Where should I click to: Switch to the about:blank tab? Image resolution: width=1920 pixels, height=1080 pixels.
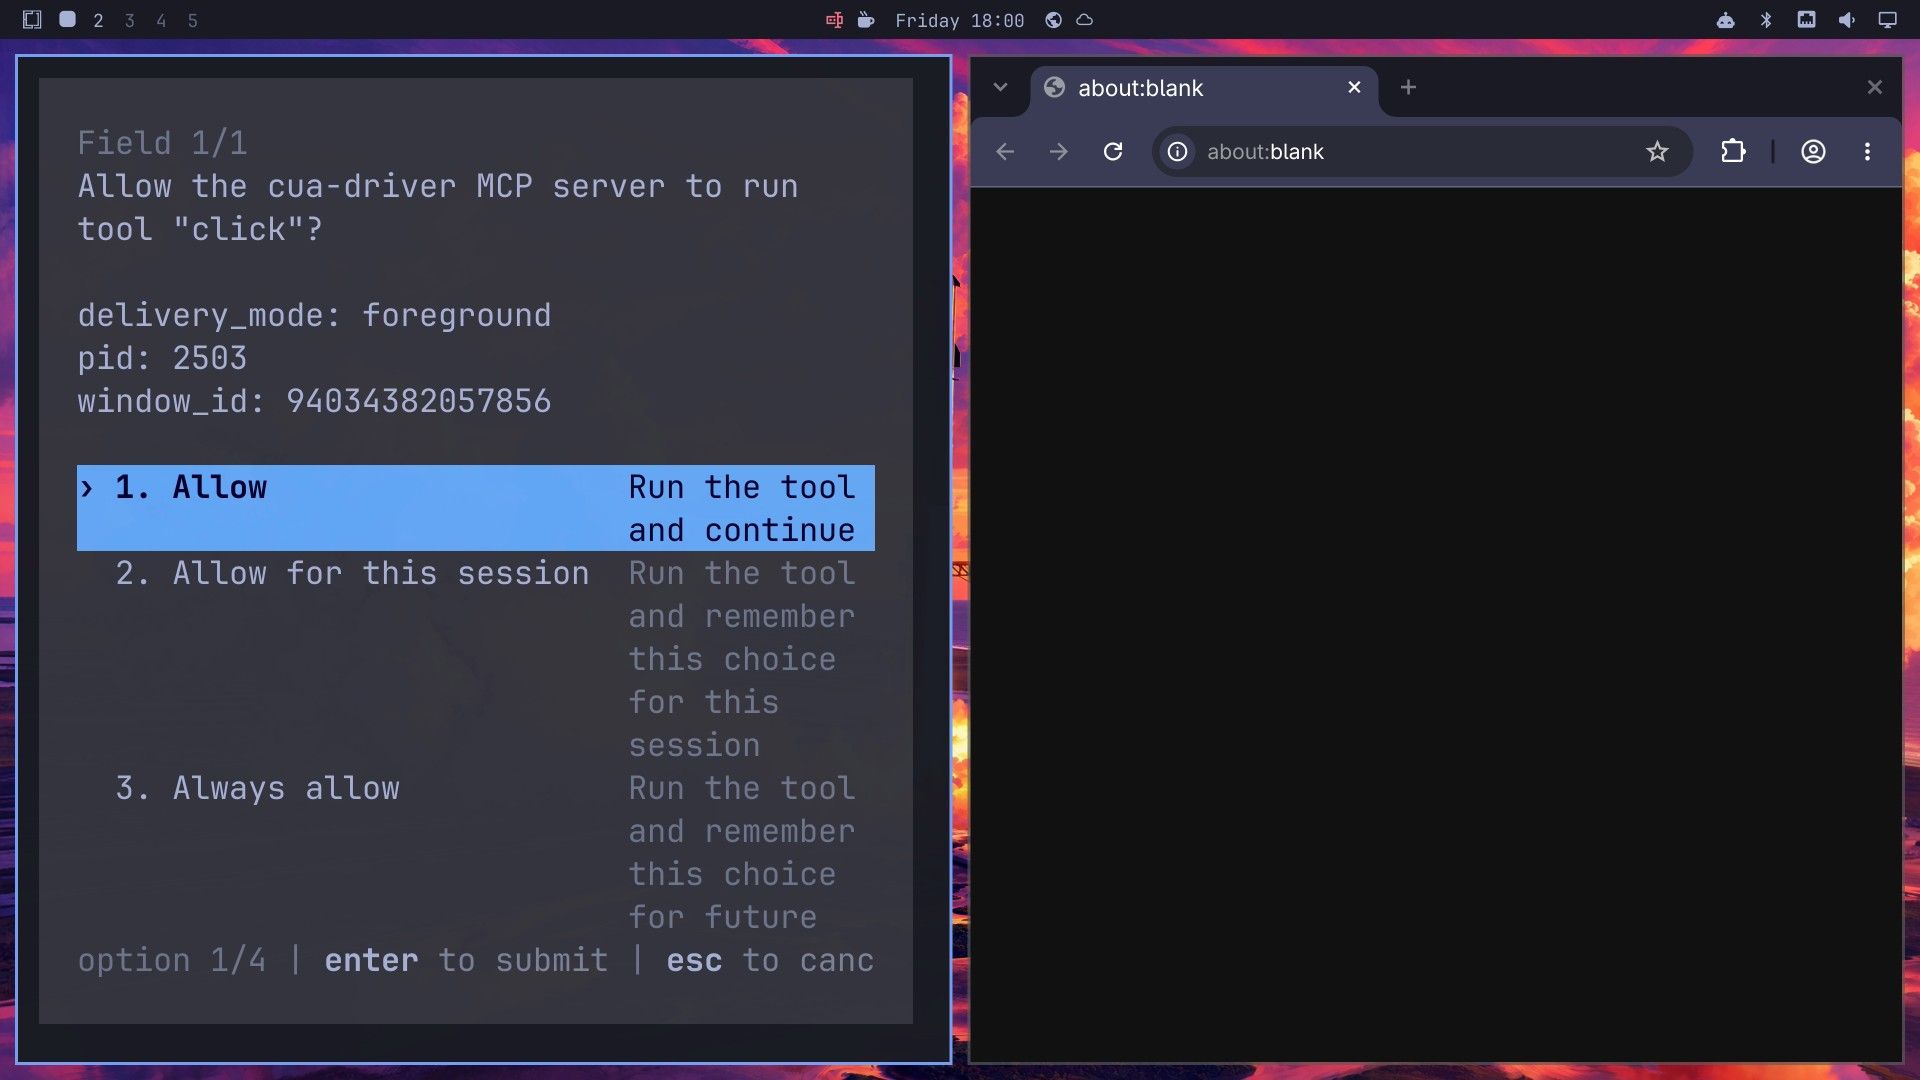click(x=1204, y=88)
